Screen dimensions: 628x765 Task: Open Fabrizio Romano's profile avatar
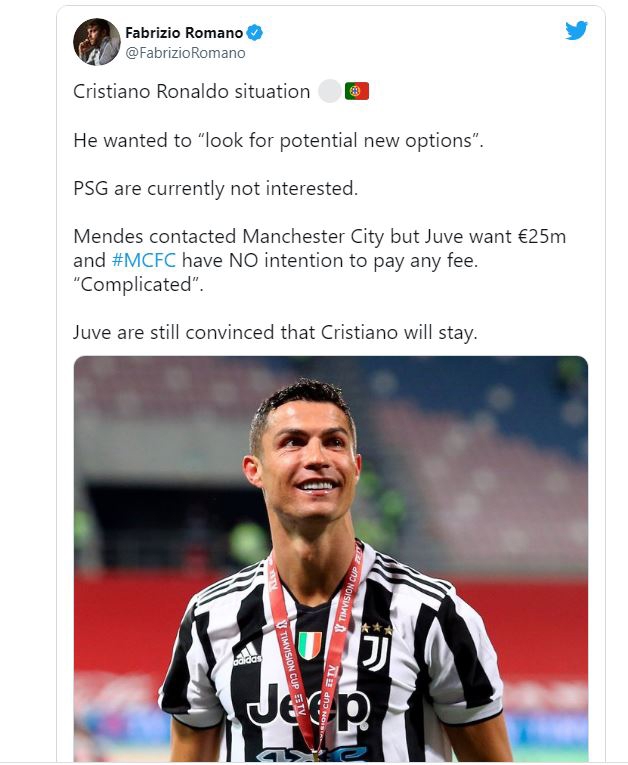pos(97,42)
